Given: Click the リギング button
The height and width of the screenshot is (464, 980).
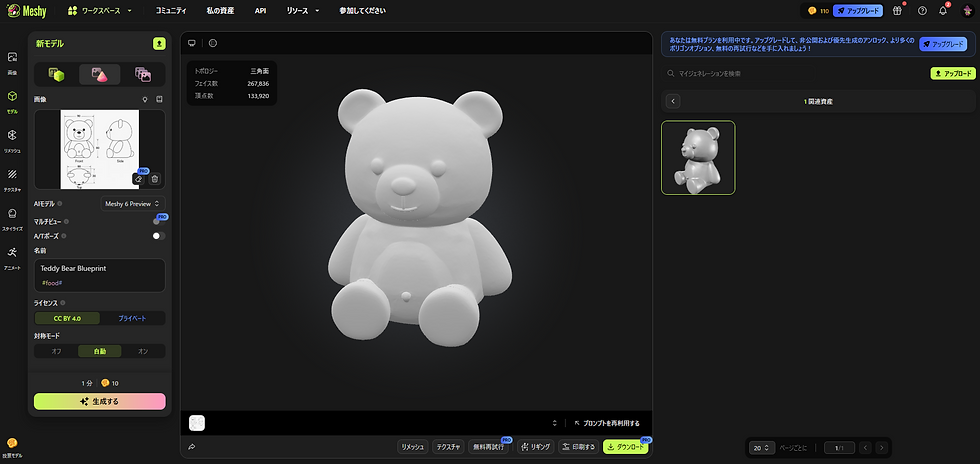Looking at the screenshot, I should click(536, 446).
